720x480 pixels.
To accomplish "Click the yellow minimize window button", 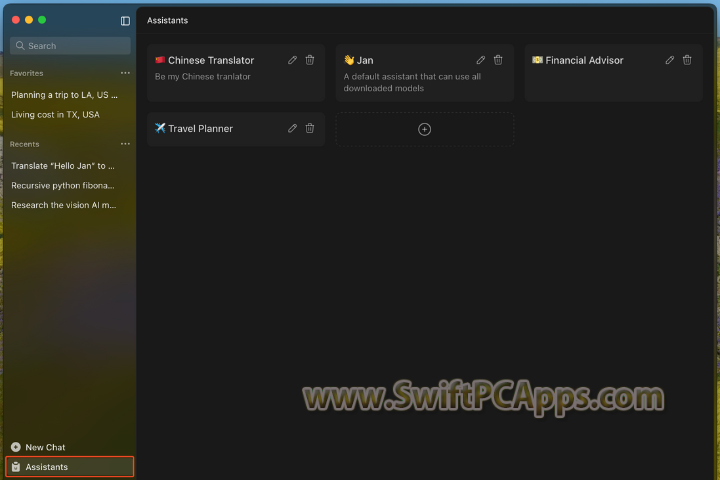I will tap(29, 20).
